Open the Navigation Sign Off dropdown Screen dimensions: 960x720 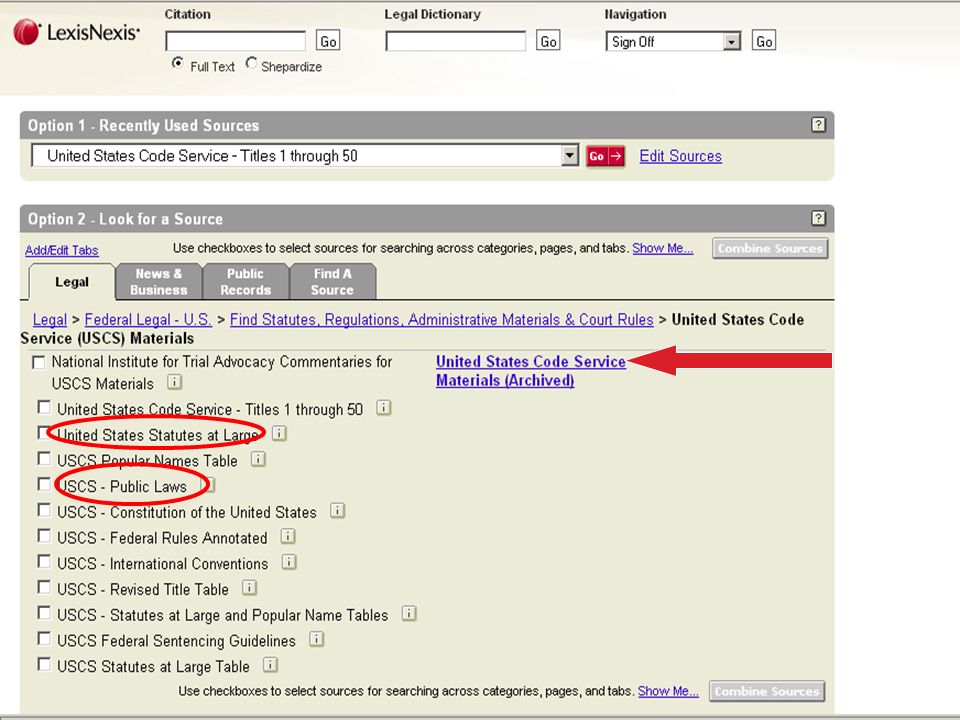click(673, 41)
